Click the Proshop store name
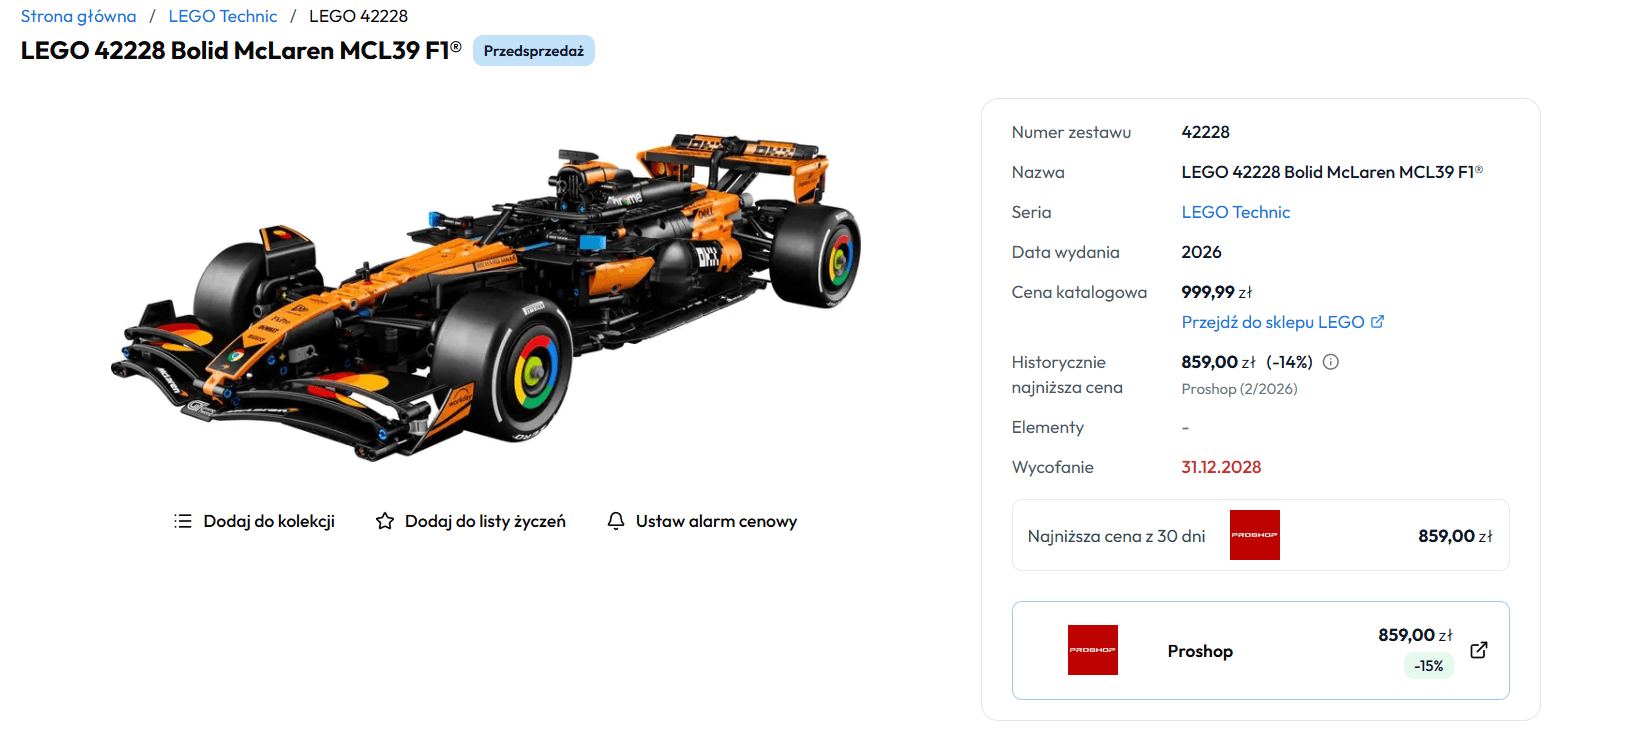 1200,651
